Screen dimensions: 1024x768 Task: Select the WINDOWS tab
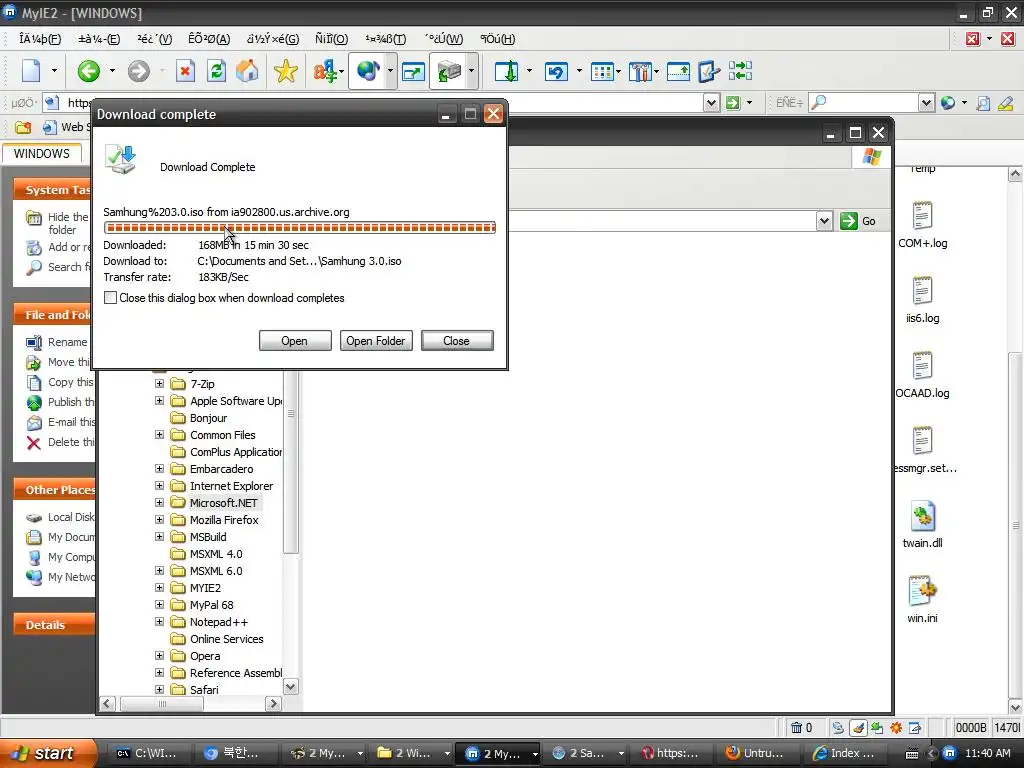pos(42,153)
